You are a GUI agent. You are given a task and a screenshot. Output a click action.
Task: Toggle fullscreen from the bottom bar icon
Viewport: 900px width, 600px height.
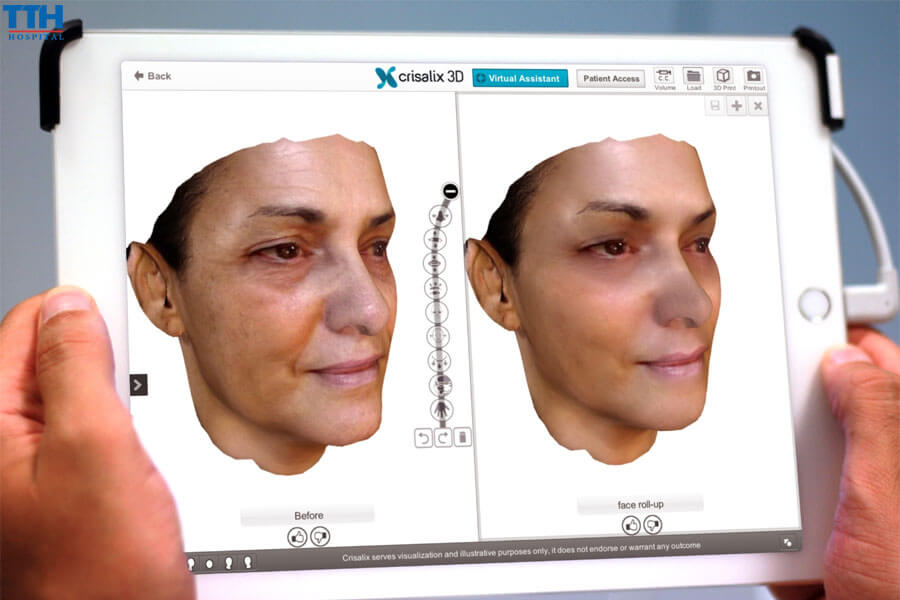[x=788, y=543]
